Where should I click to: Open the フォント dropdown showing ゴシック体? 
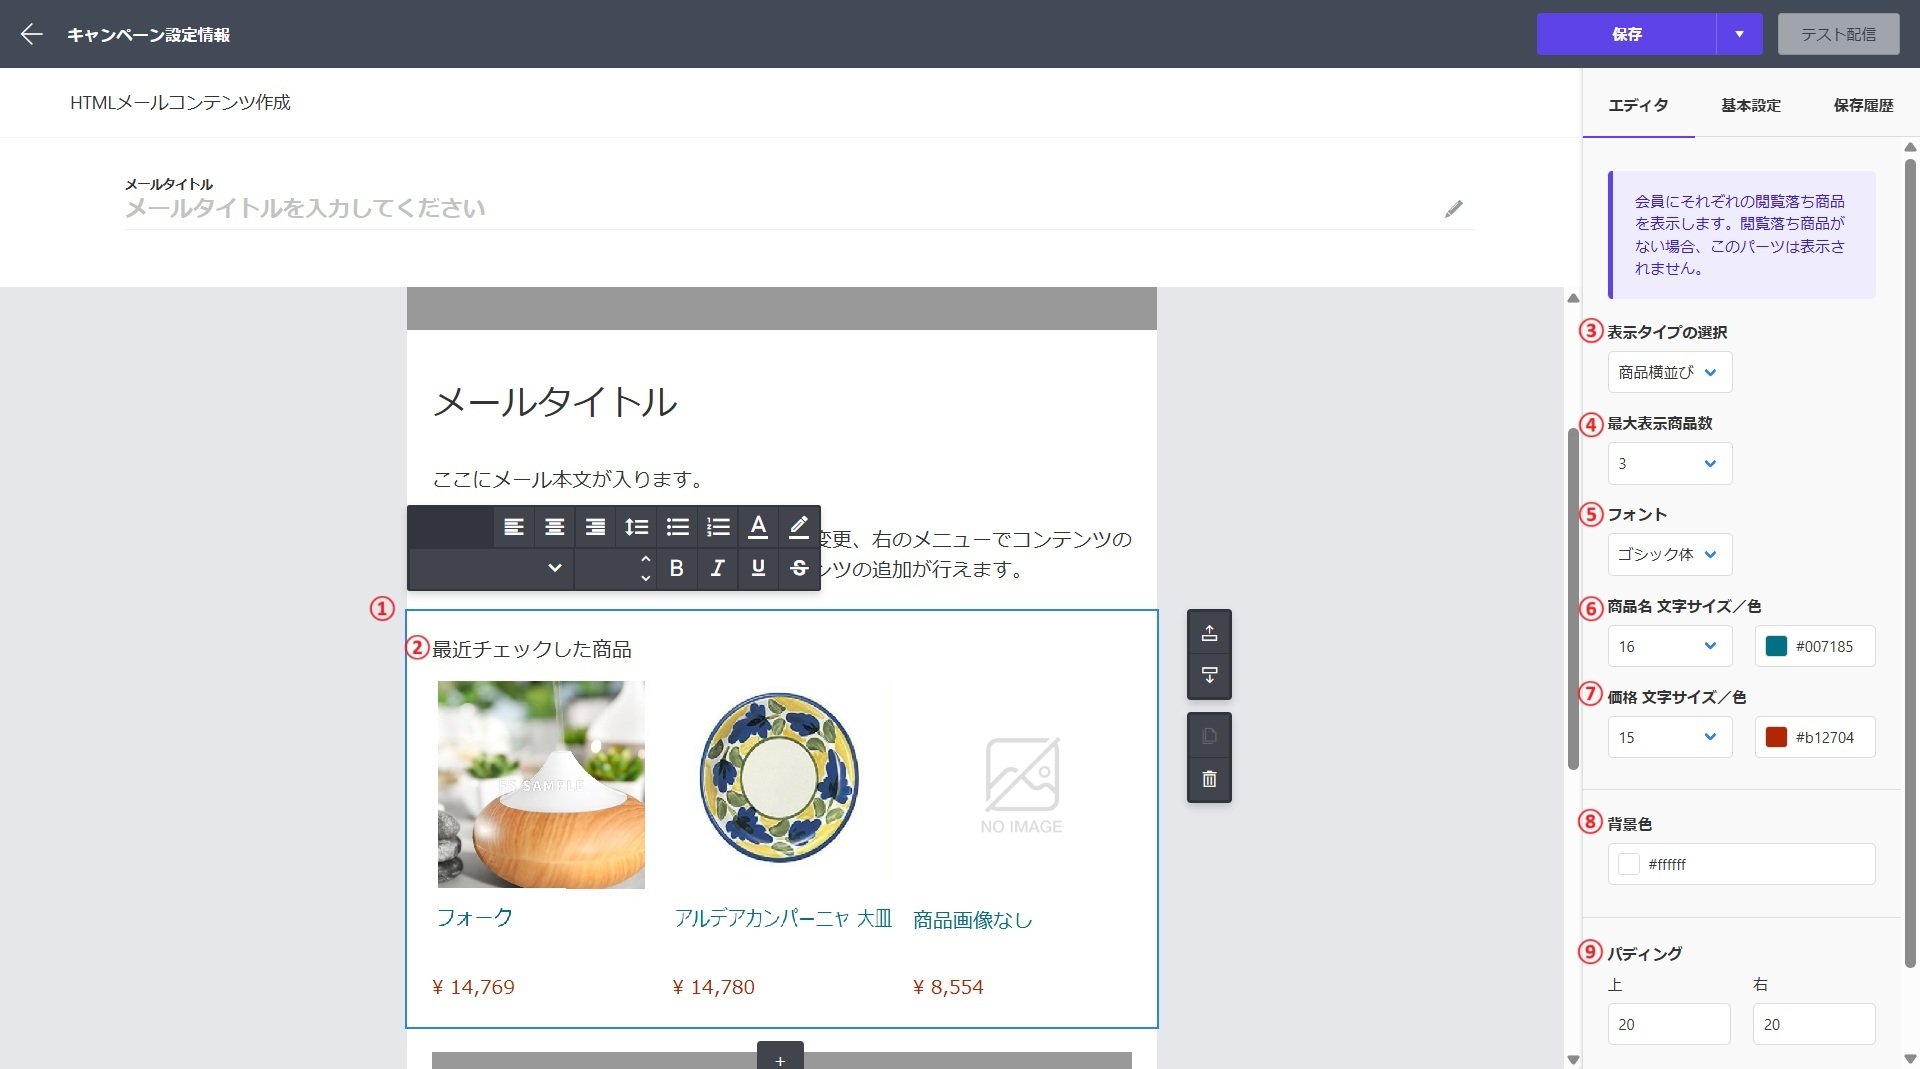coord(1669,554)
